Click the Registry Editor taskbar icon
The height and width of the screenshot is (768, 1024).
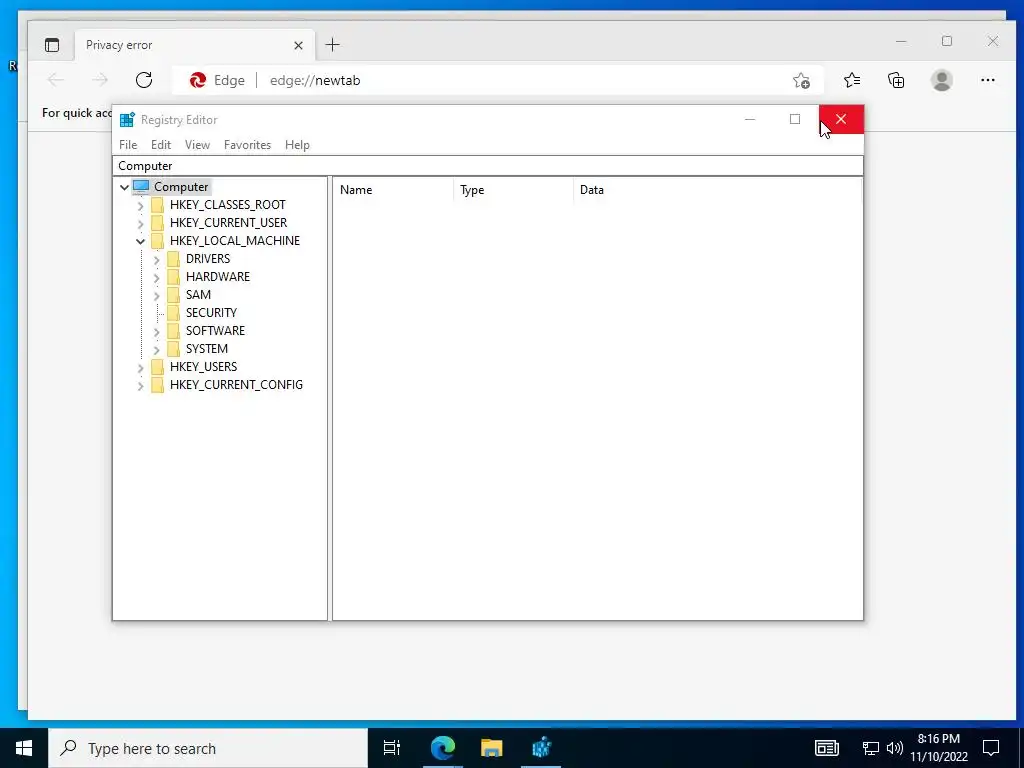coord(541,748)
